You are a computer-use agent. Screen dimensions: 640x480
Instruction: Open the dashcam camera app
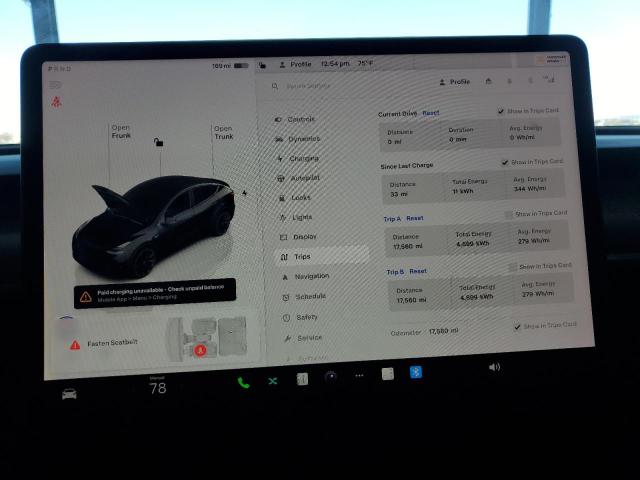331,376
